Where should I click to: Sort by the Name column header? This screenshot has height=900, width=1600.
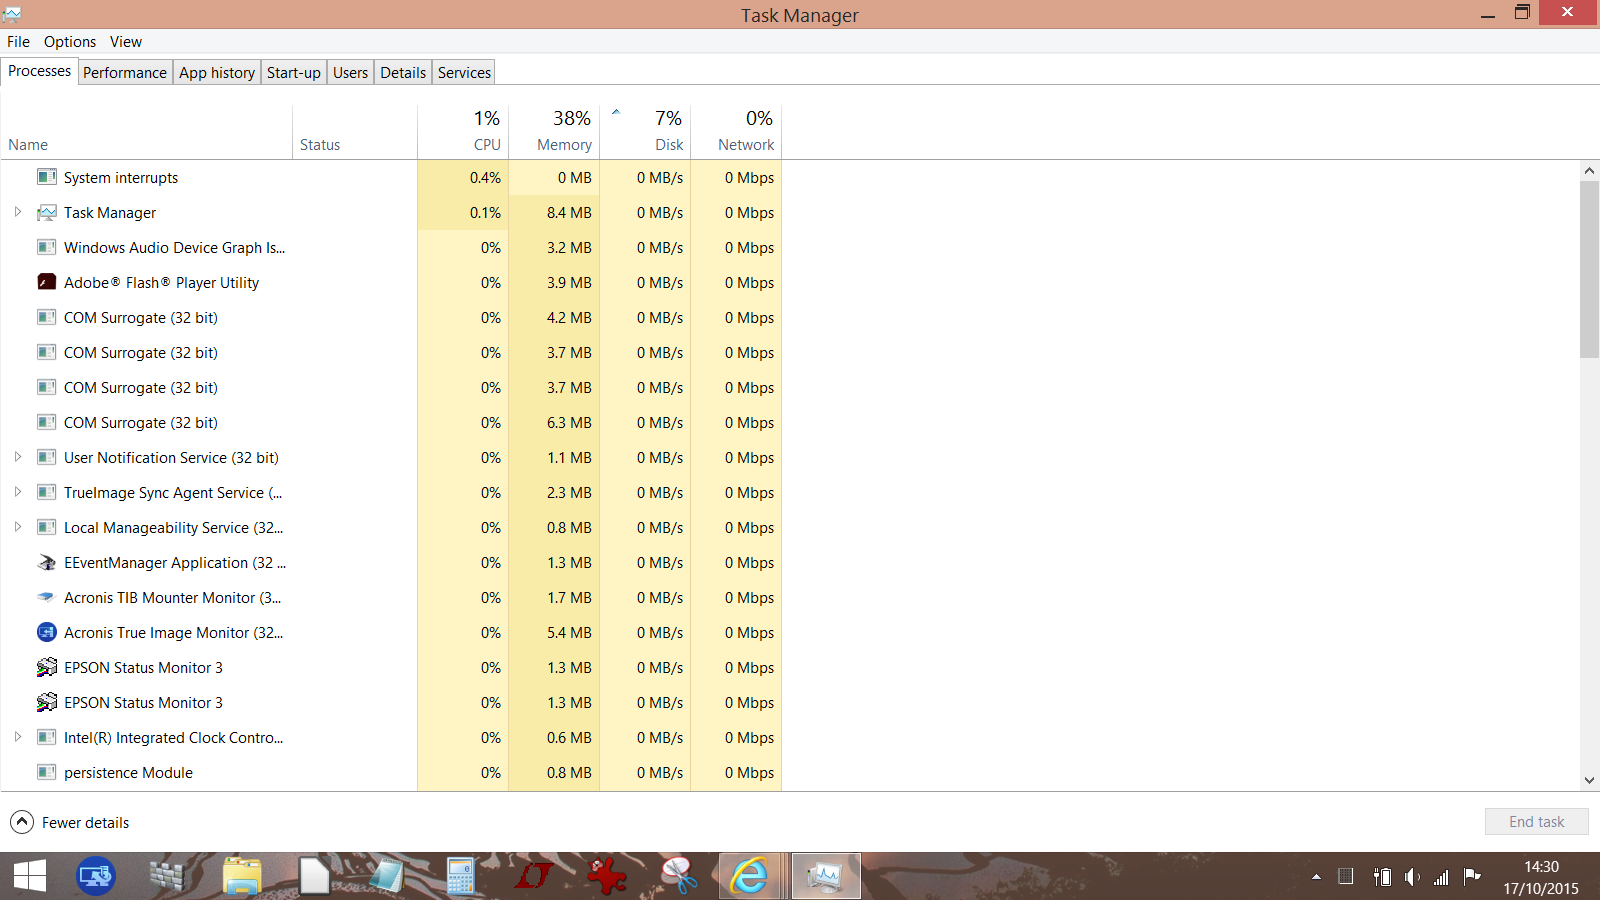point(146,132)
